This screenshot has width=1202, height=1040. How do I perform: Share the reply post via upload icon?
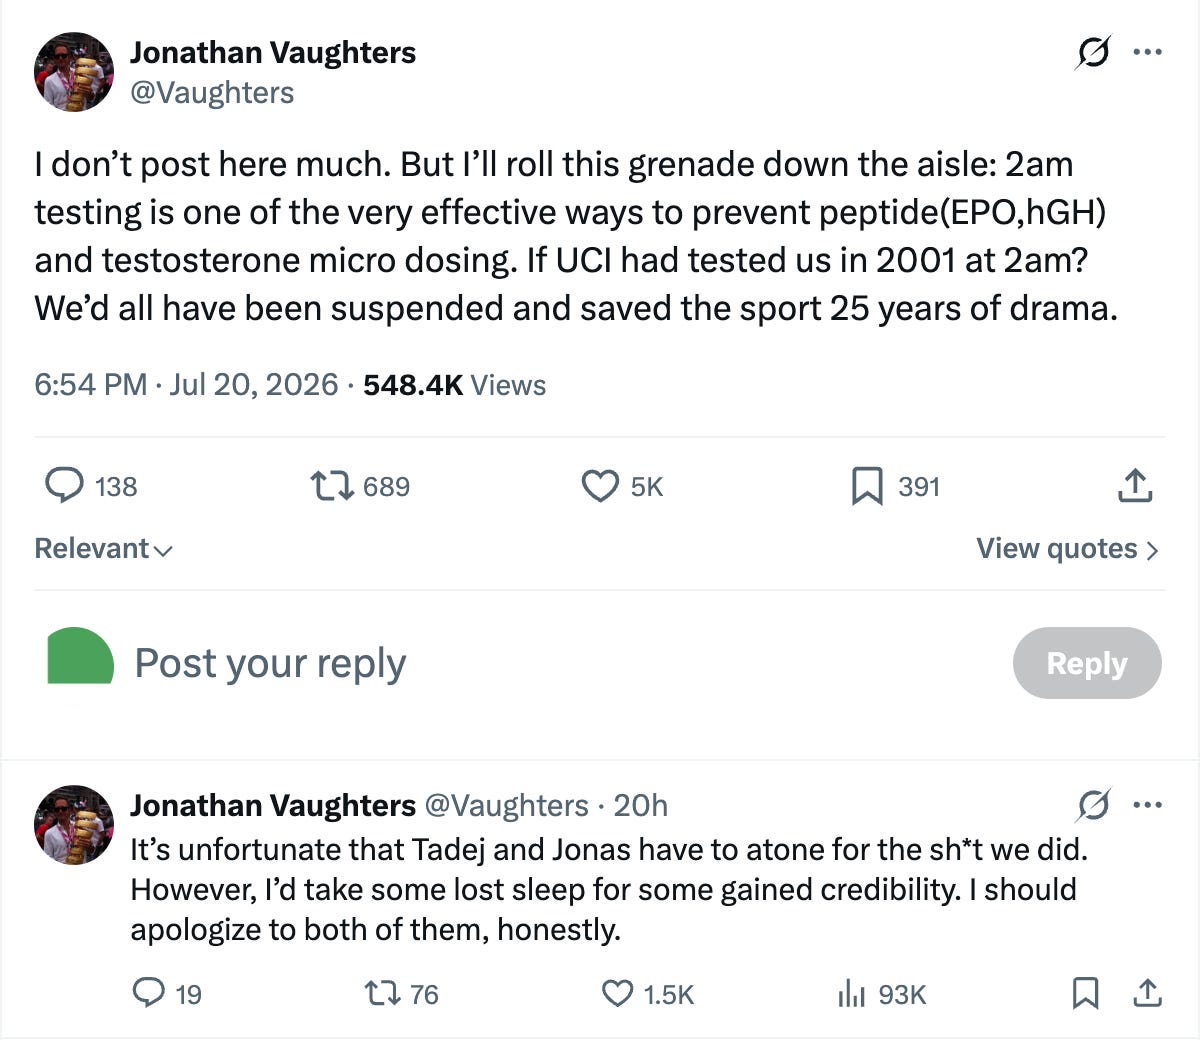(x=1147, y=993)
